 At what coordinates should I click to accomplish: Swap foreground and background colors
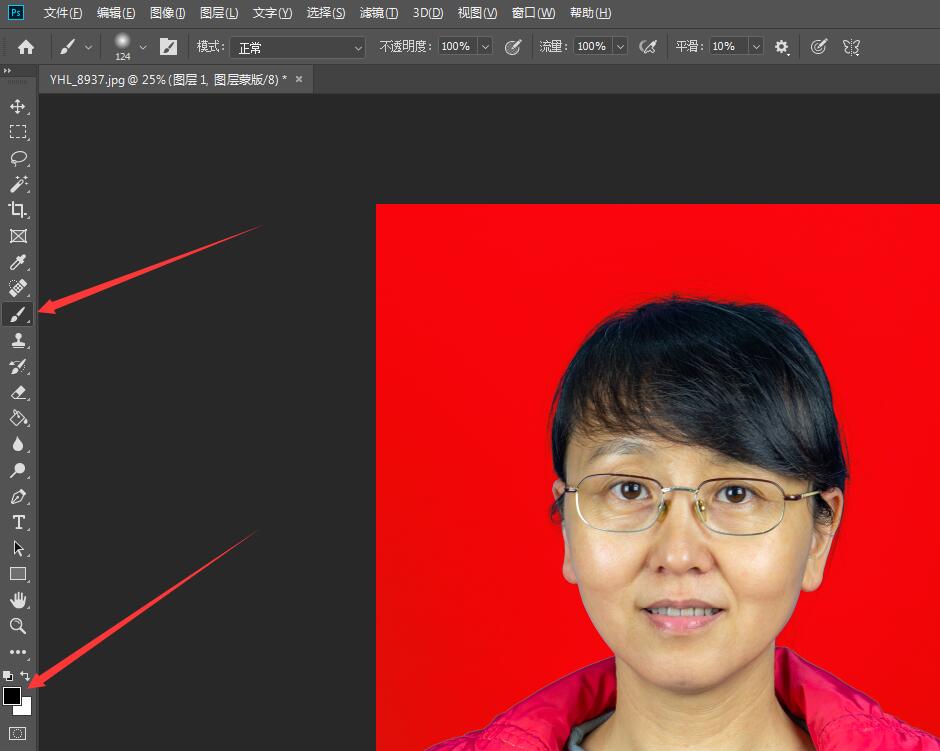(25, 676)
